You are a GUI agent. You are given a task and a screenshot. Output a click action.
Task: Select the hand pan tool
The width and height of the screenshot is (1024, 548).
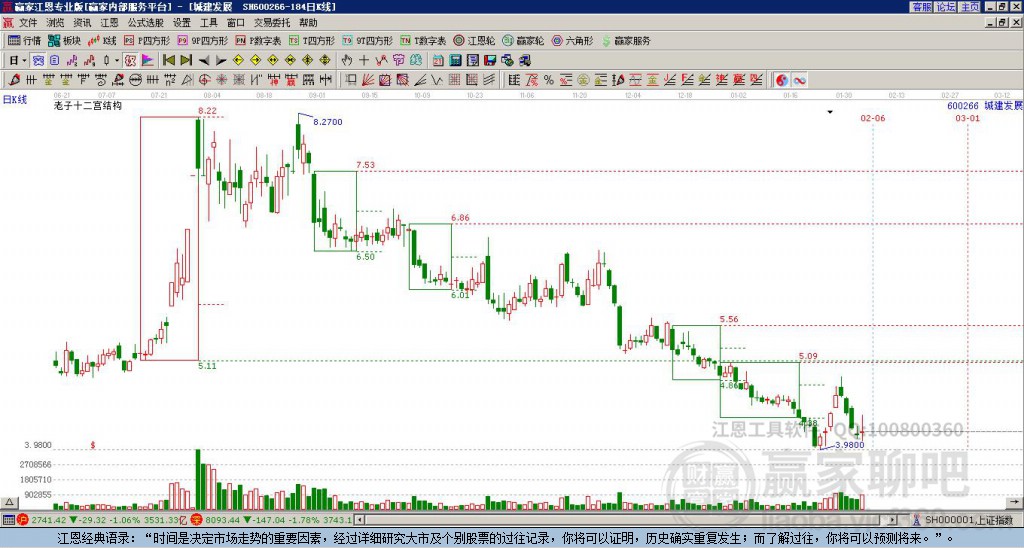[347, 61]
